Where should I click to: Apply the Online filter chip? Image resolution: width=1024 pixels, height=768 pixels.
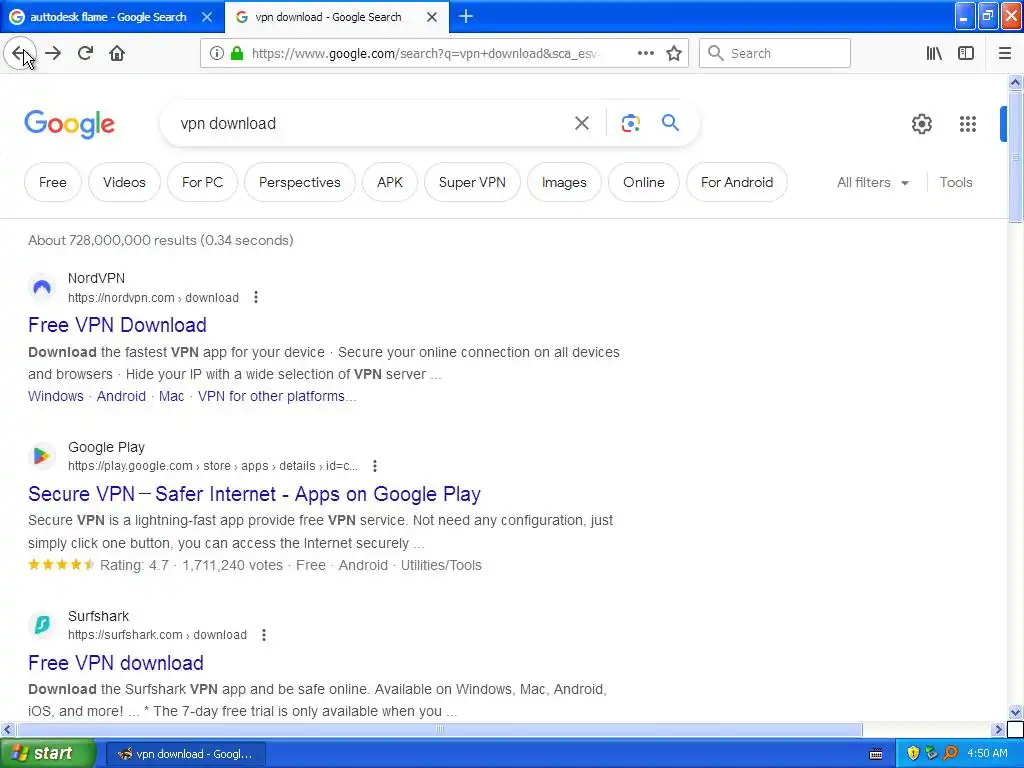coord(644,182)
